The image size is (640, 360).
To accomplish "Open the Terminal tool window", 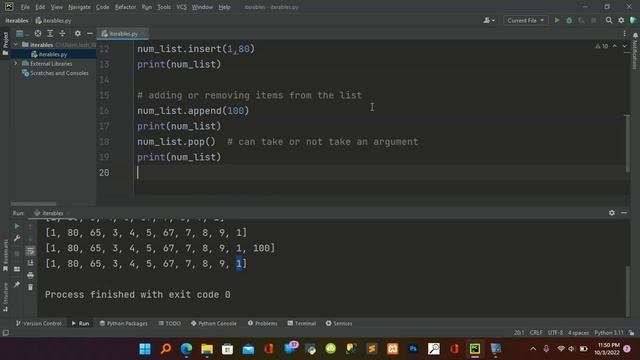I will click(x=302, y=323).
